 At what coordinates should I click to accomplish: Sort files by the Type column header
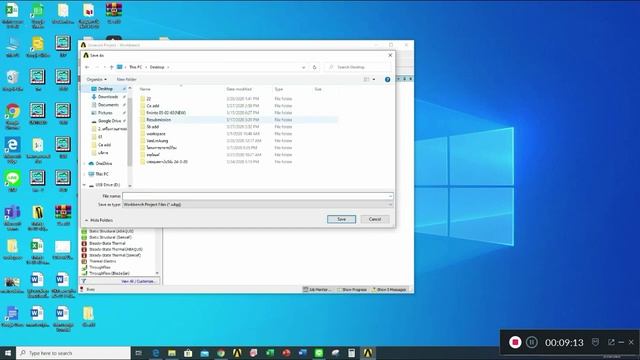coord(279,89)
